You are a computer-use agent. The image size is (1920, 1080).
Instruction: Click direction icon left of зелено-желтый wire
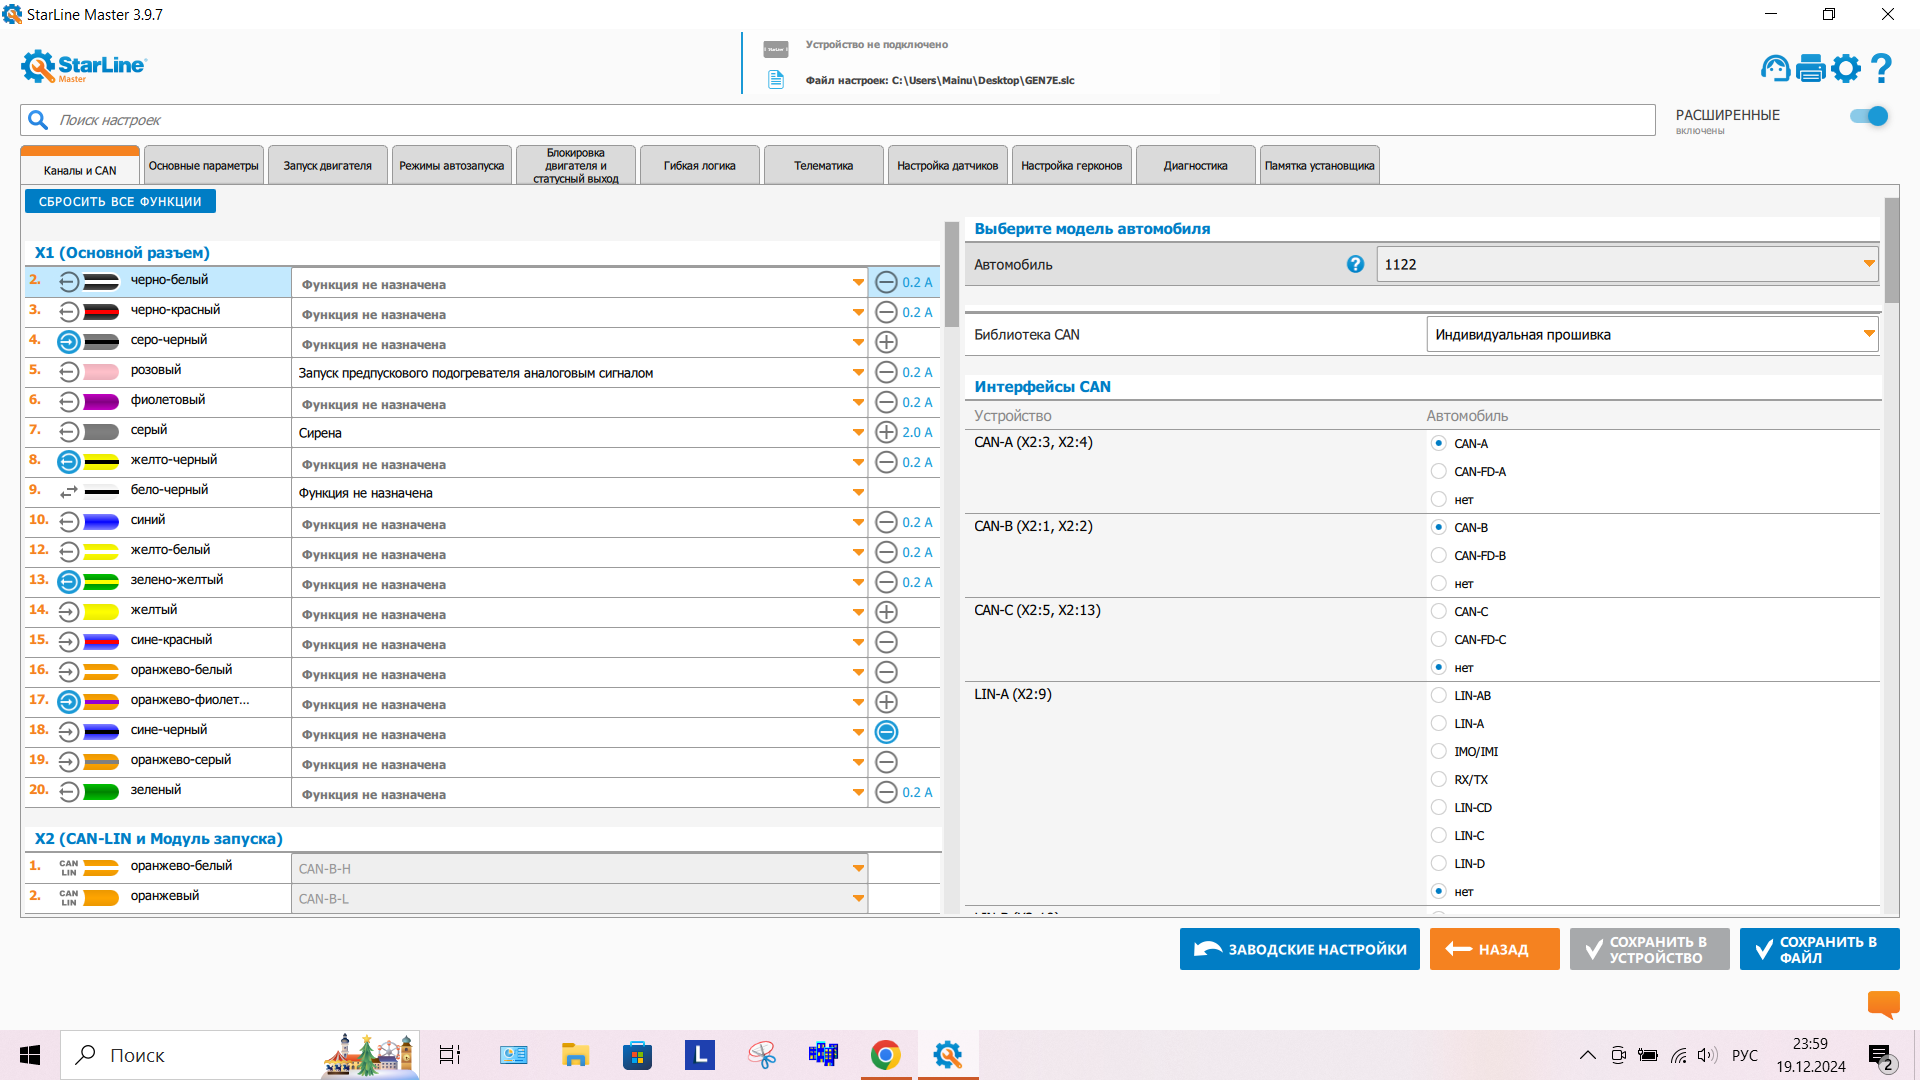pos(68,582)
